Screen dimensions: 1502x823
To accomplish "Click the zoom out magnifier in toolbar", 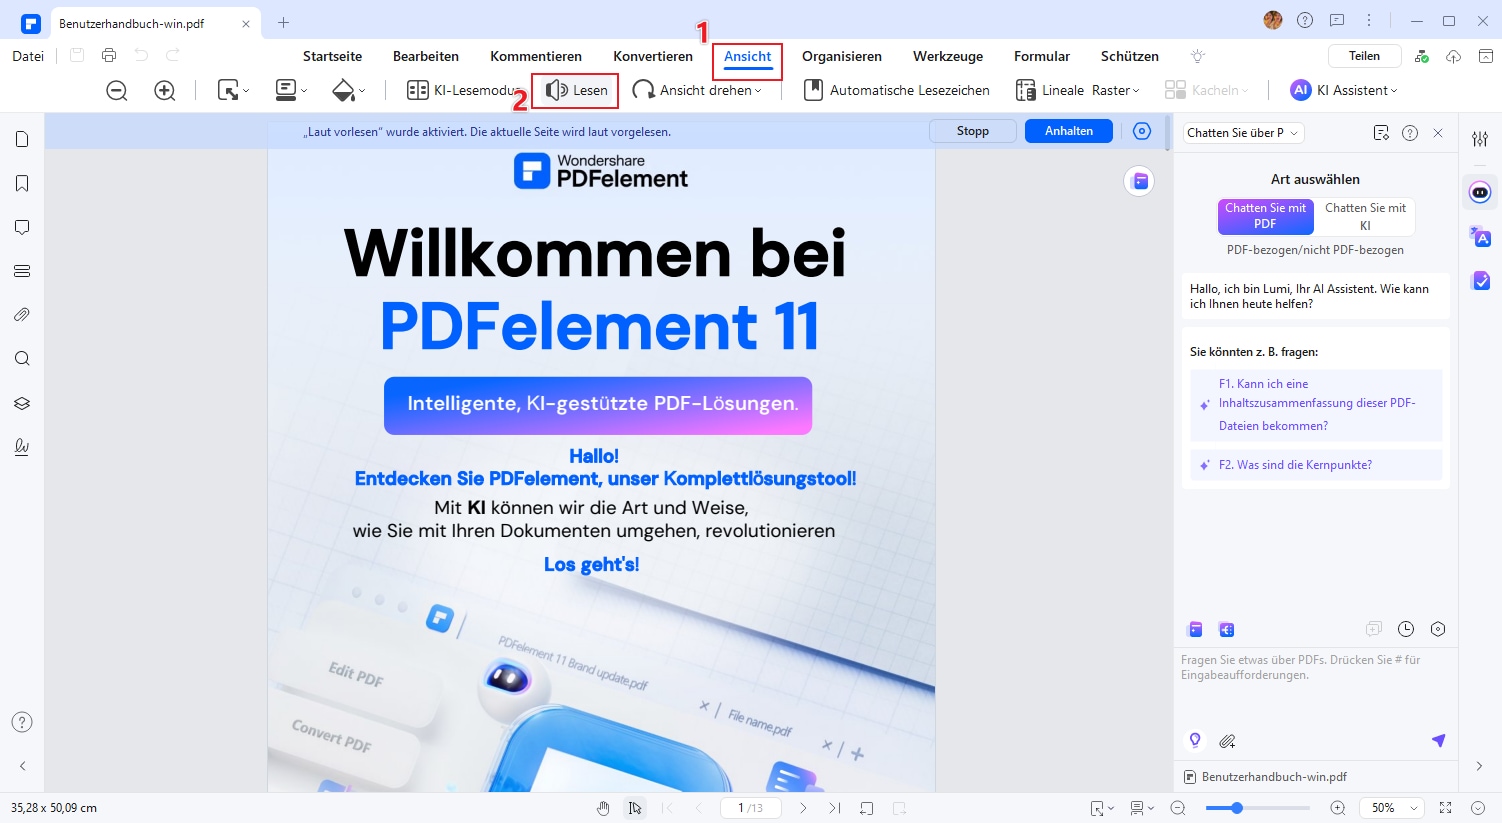I will [x=117, y=91].
